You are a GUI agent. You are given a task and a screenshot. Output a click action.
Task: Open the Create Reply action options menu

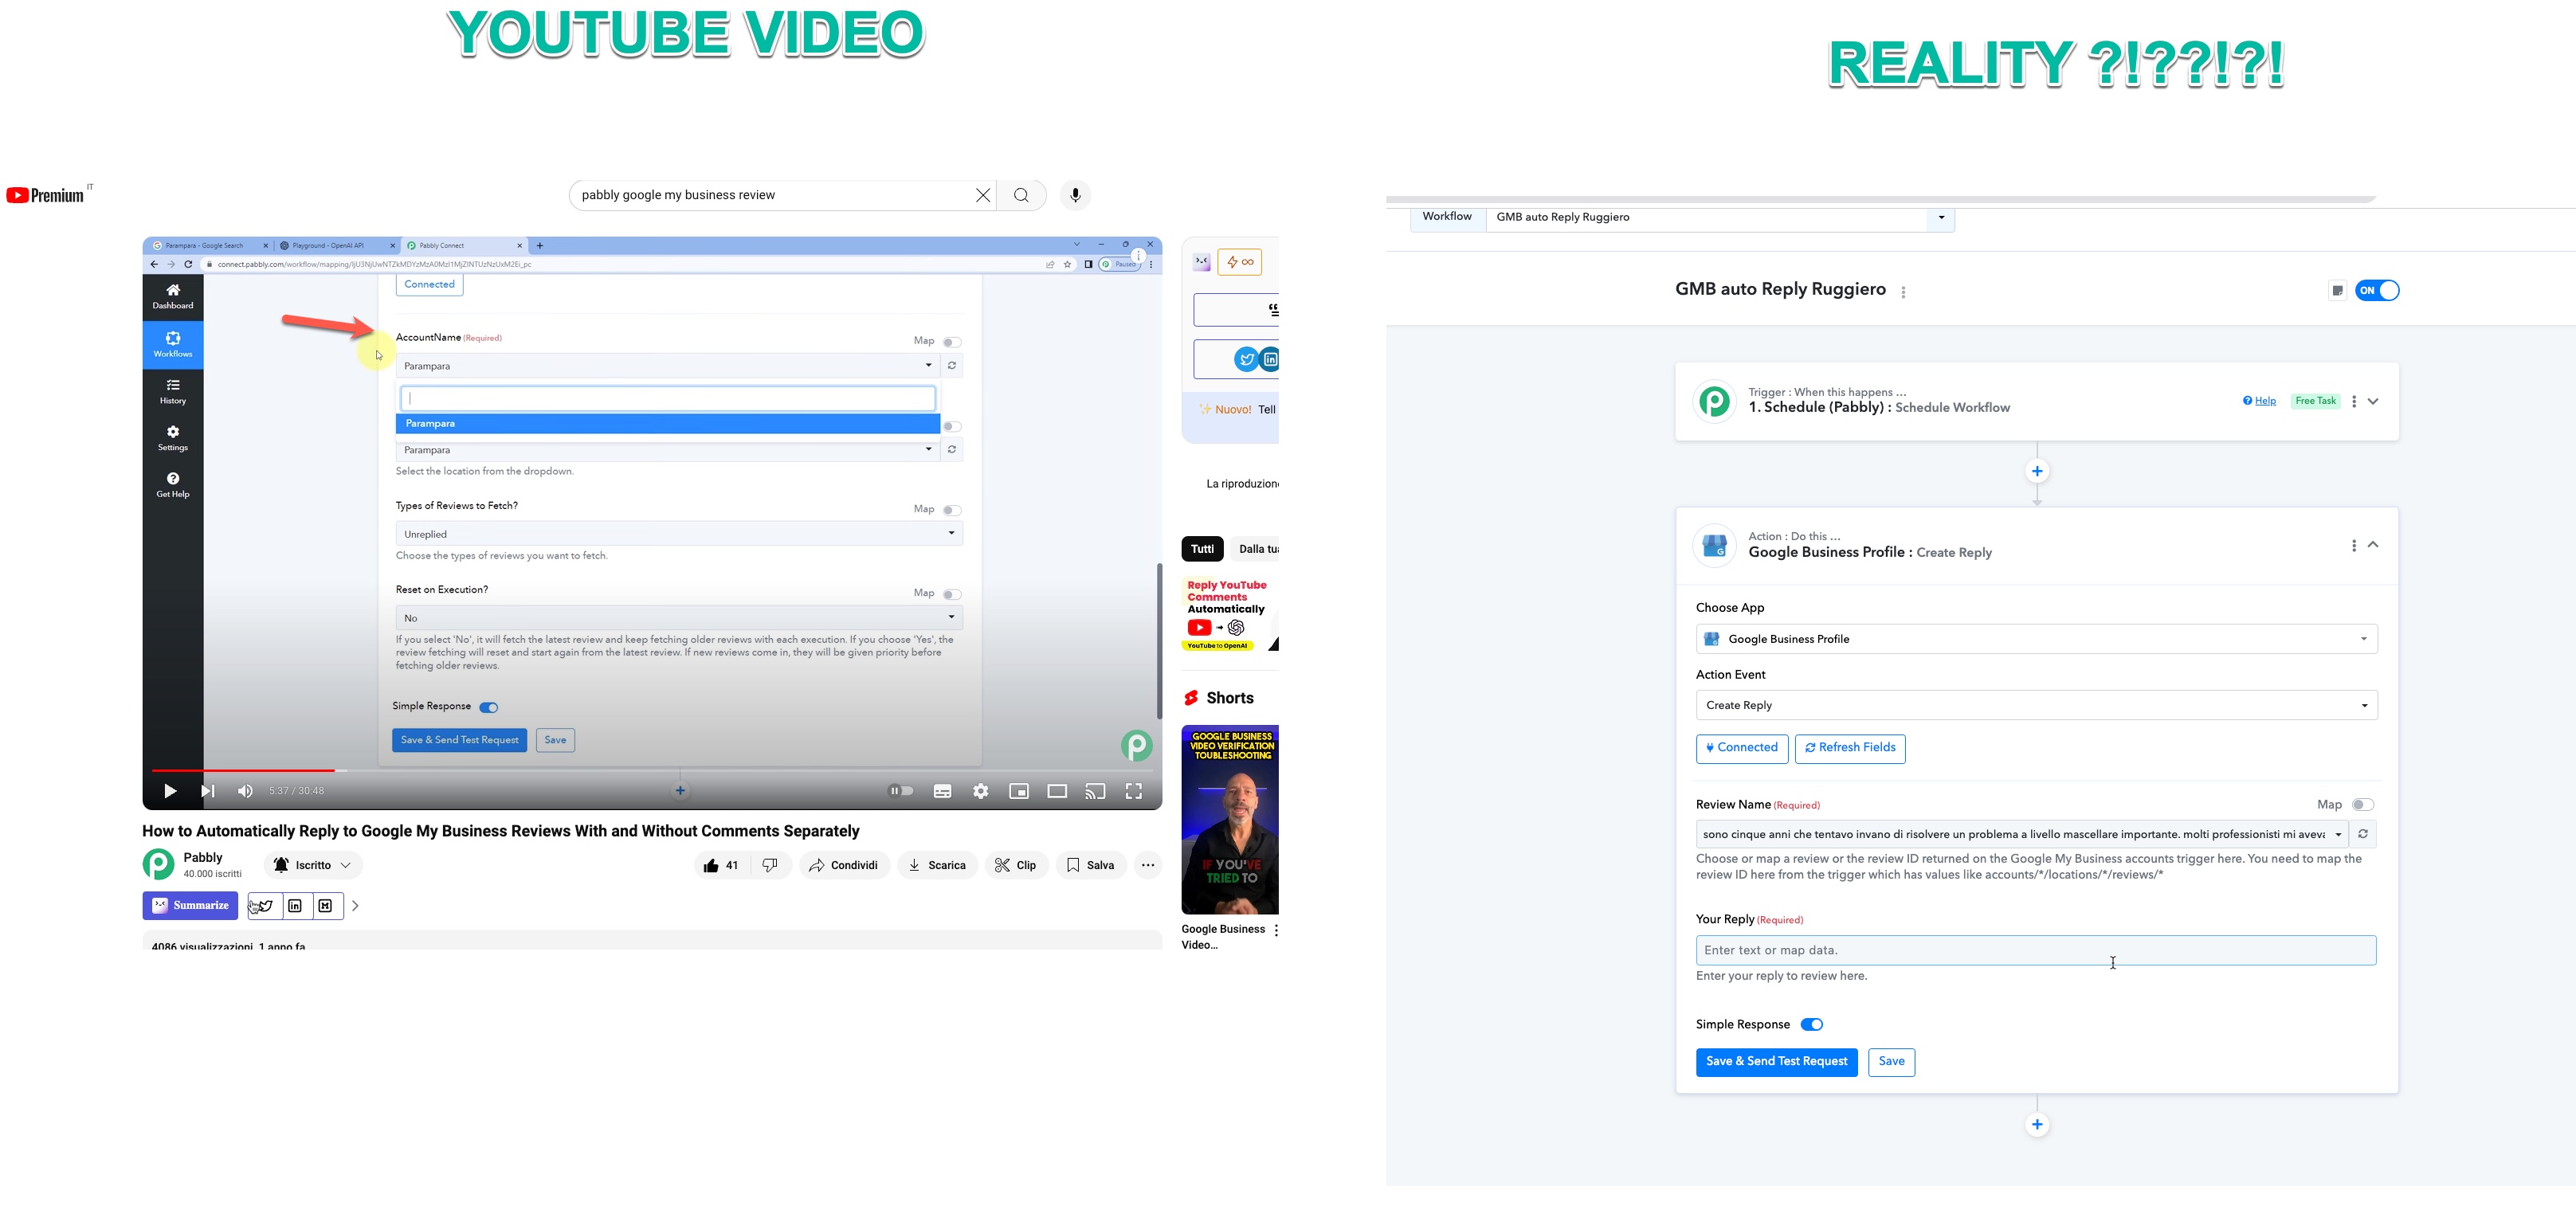click(x=2354, y=545)
